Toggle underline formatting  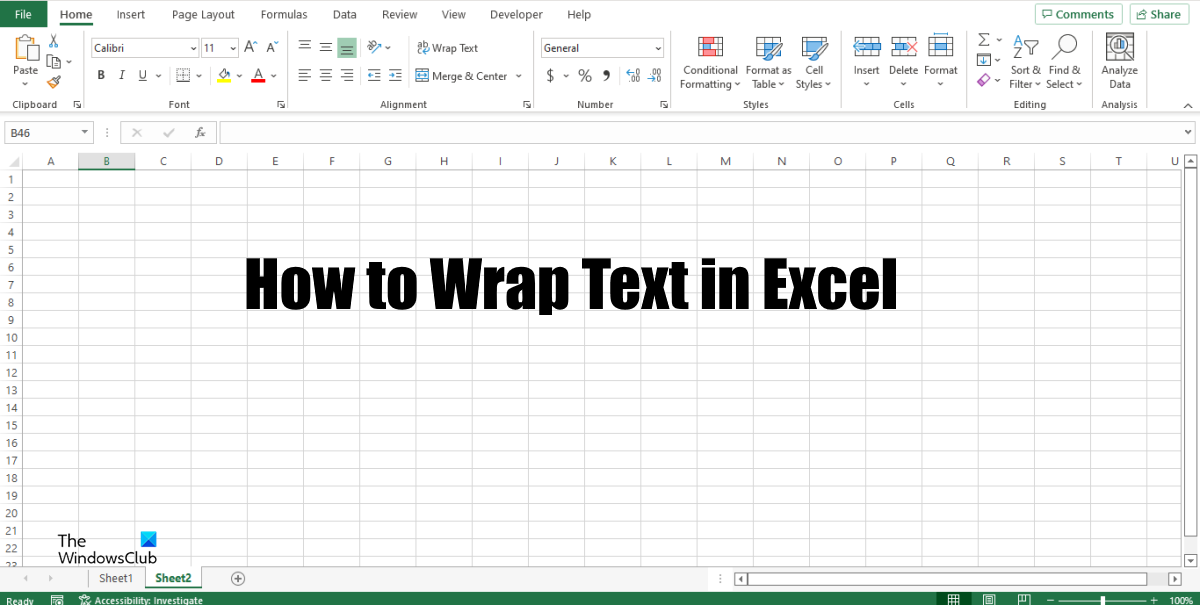pyautogui.click(x=141, y=75)
